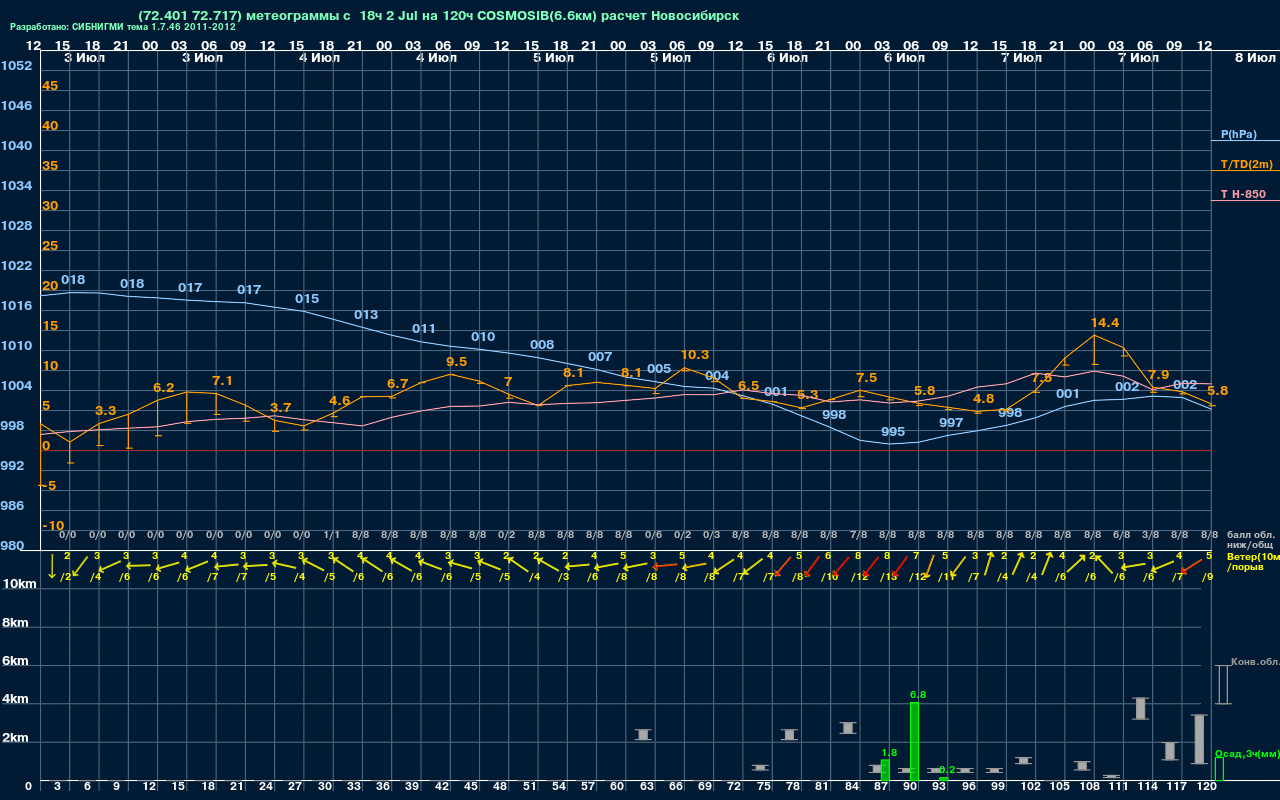Click the 7.1 temperature value
This screenshot has width=1280, height=800.
click(223, 381)
